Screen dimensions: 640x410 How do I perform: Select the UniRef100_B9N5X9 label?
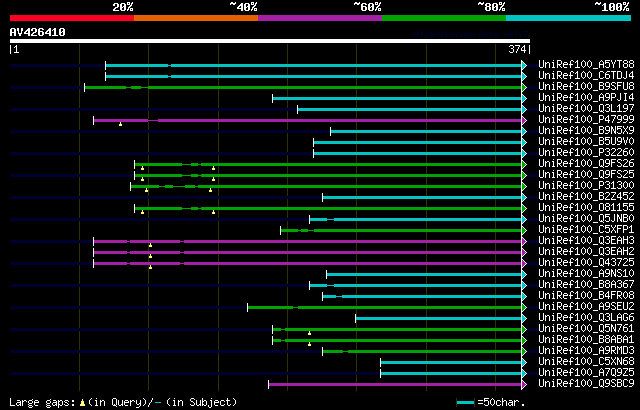point(586,131)
